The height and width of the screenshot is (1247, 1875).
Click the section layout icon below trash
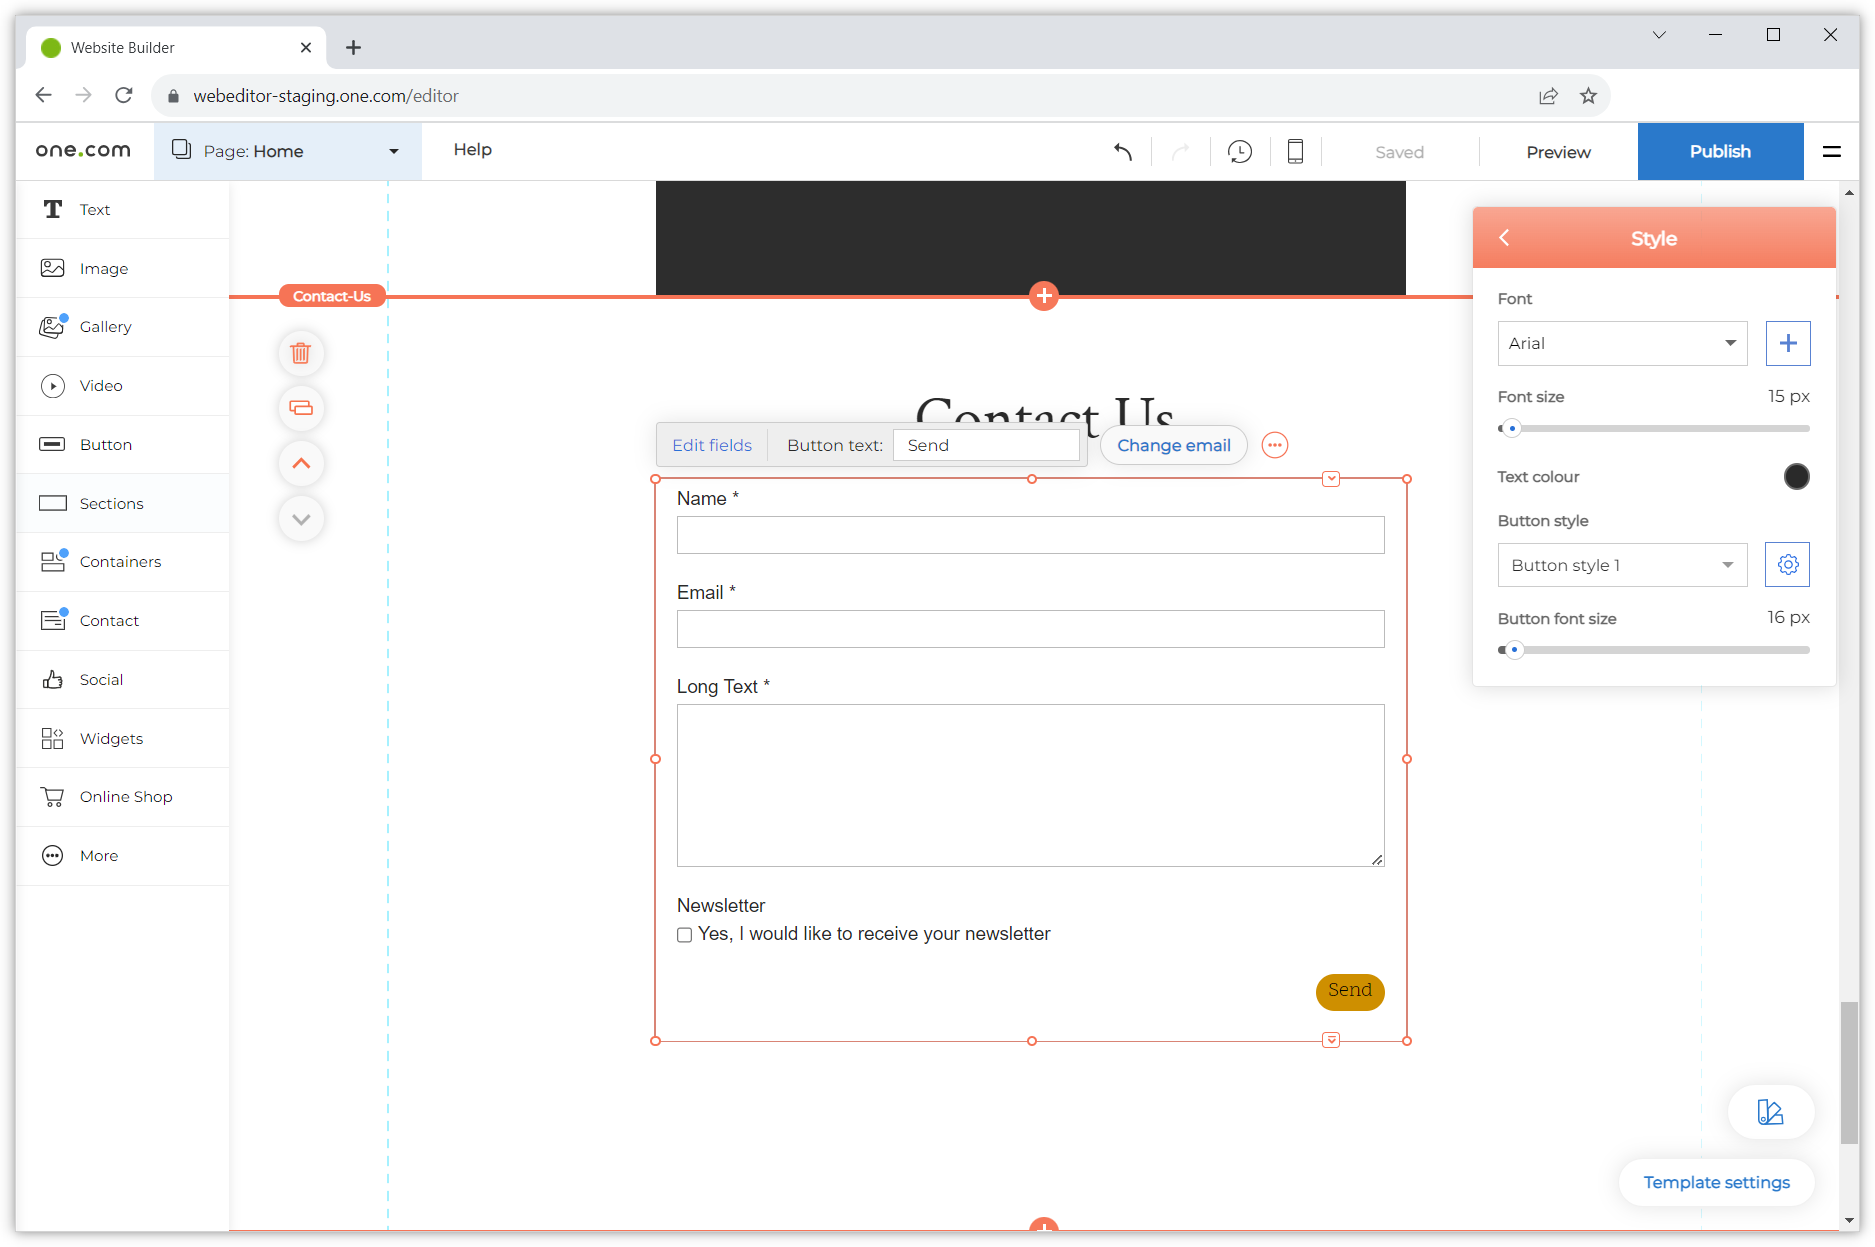click(301, 408)
